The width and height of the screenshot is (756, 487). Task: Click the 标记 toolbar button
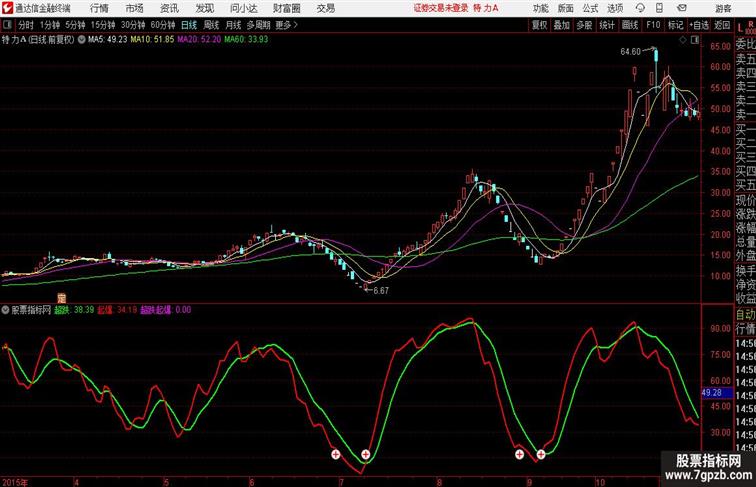point(675,25)
